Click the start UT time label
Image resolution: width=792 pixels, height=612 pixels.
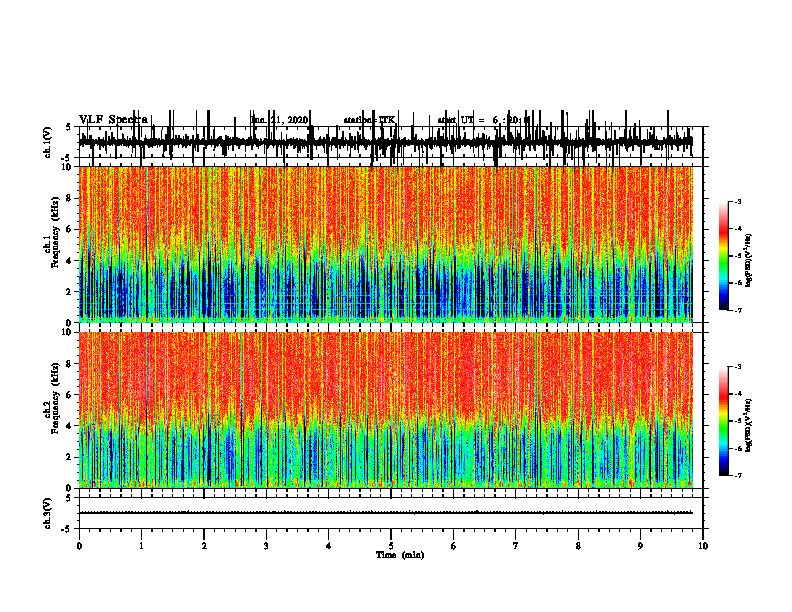tap(484, 120)
